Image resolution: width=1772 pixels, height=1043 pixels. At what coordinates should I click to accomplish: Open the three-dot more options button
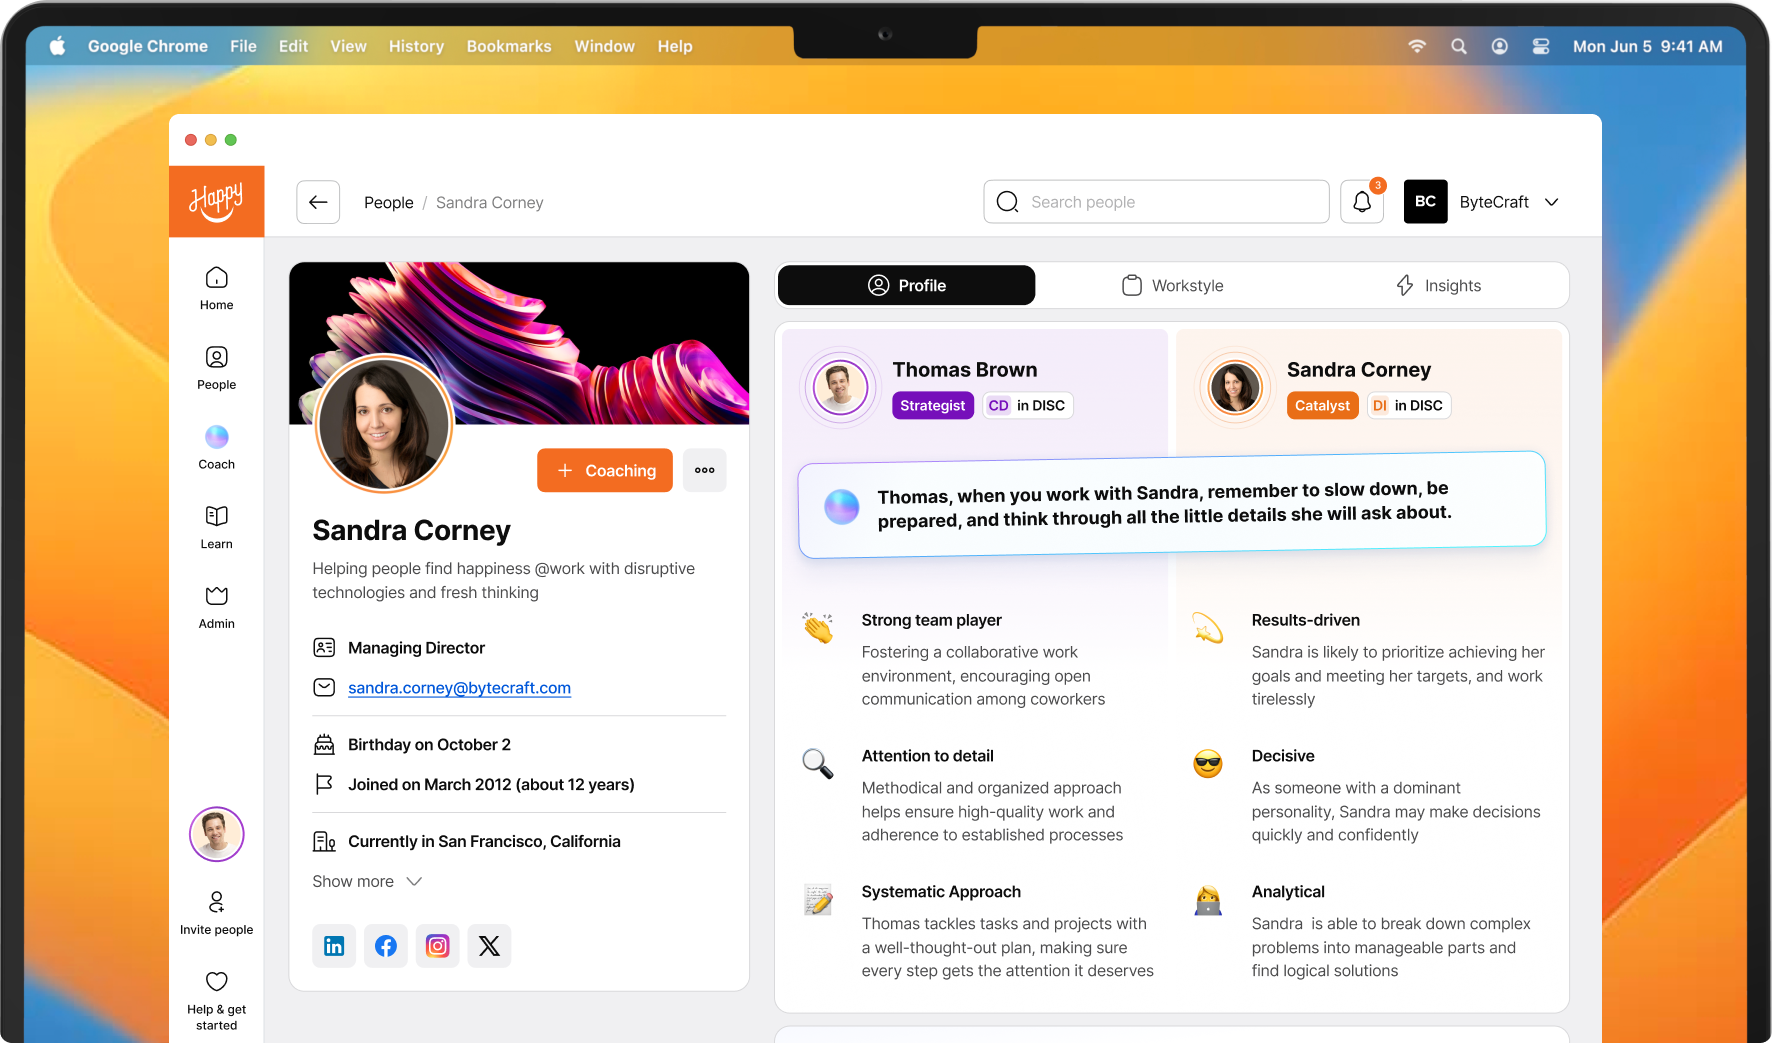705,470
